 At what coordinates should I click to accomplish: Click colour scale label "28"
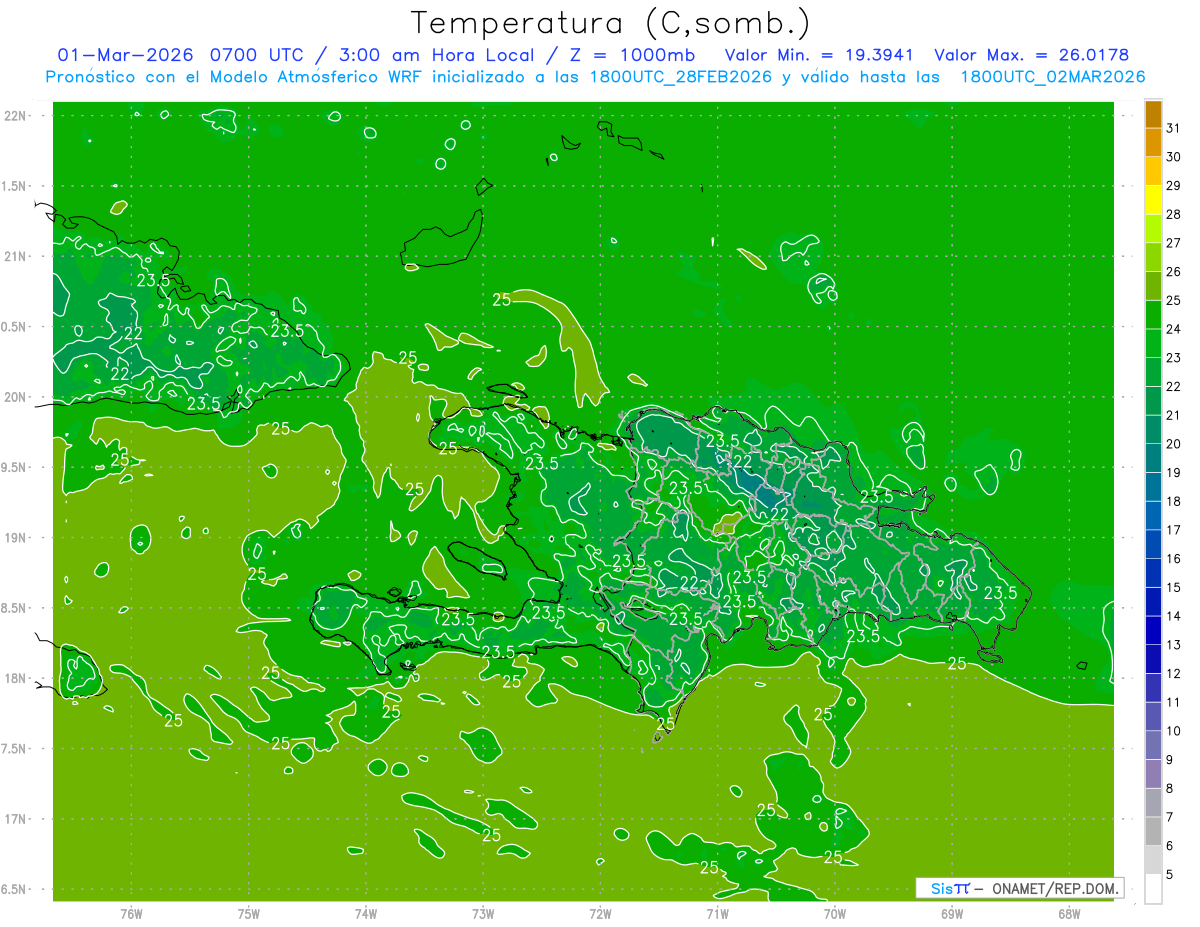coord(1174,214)
